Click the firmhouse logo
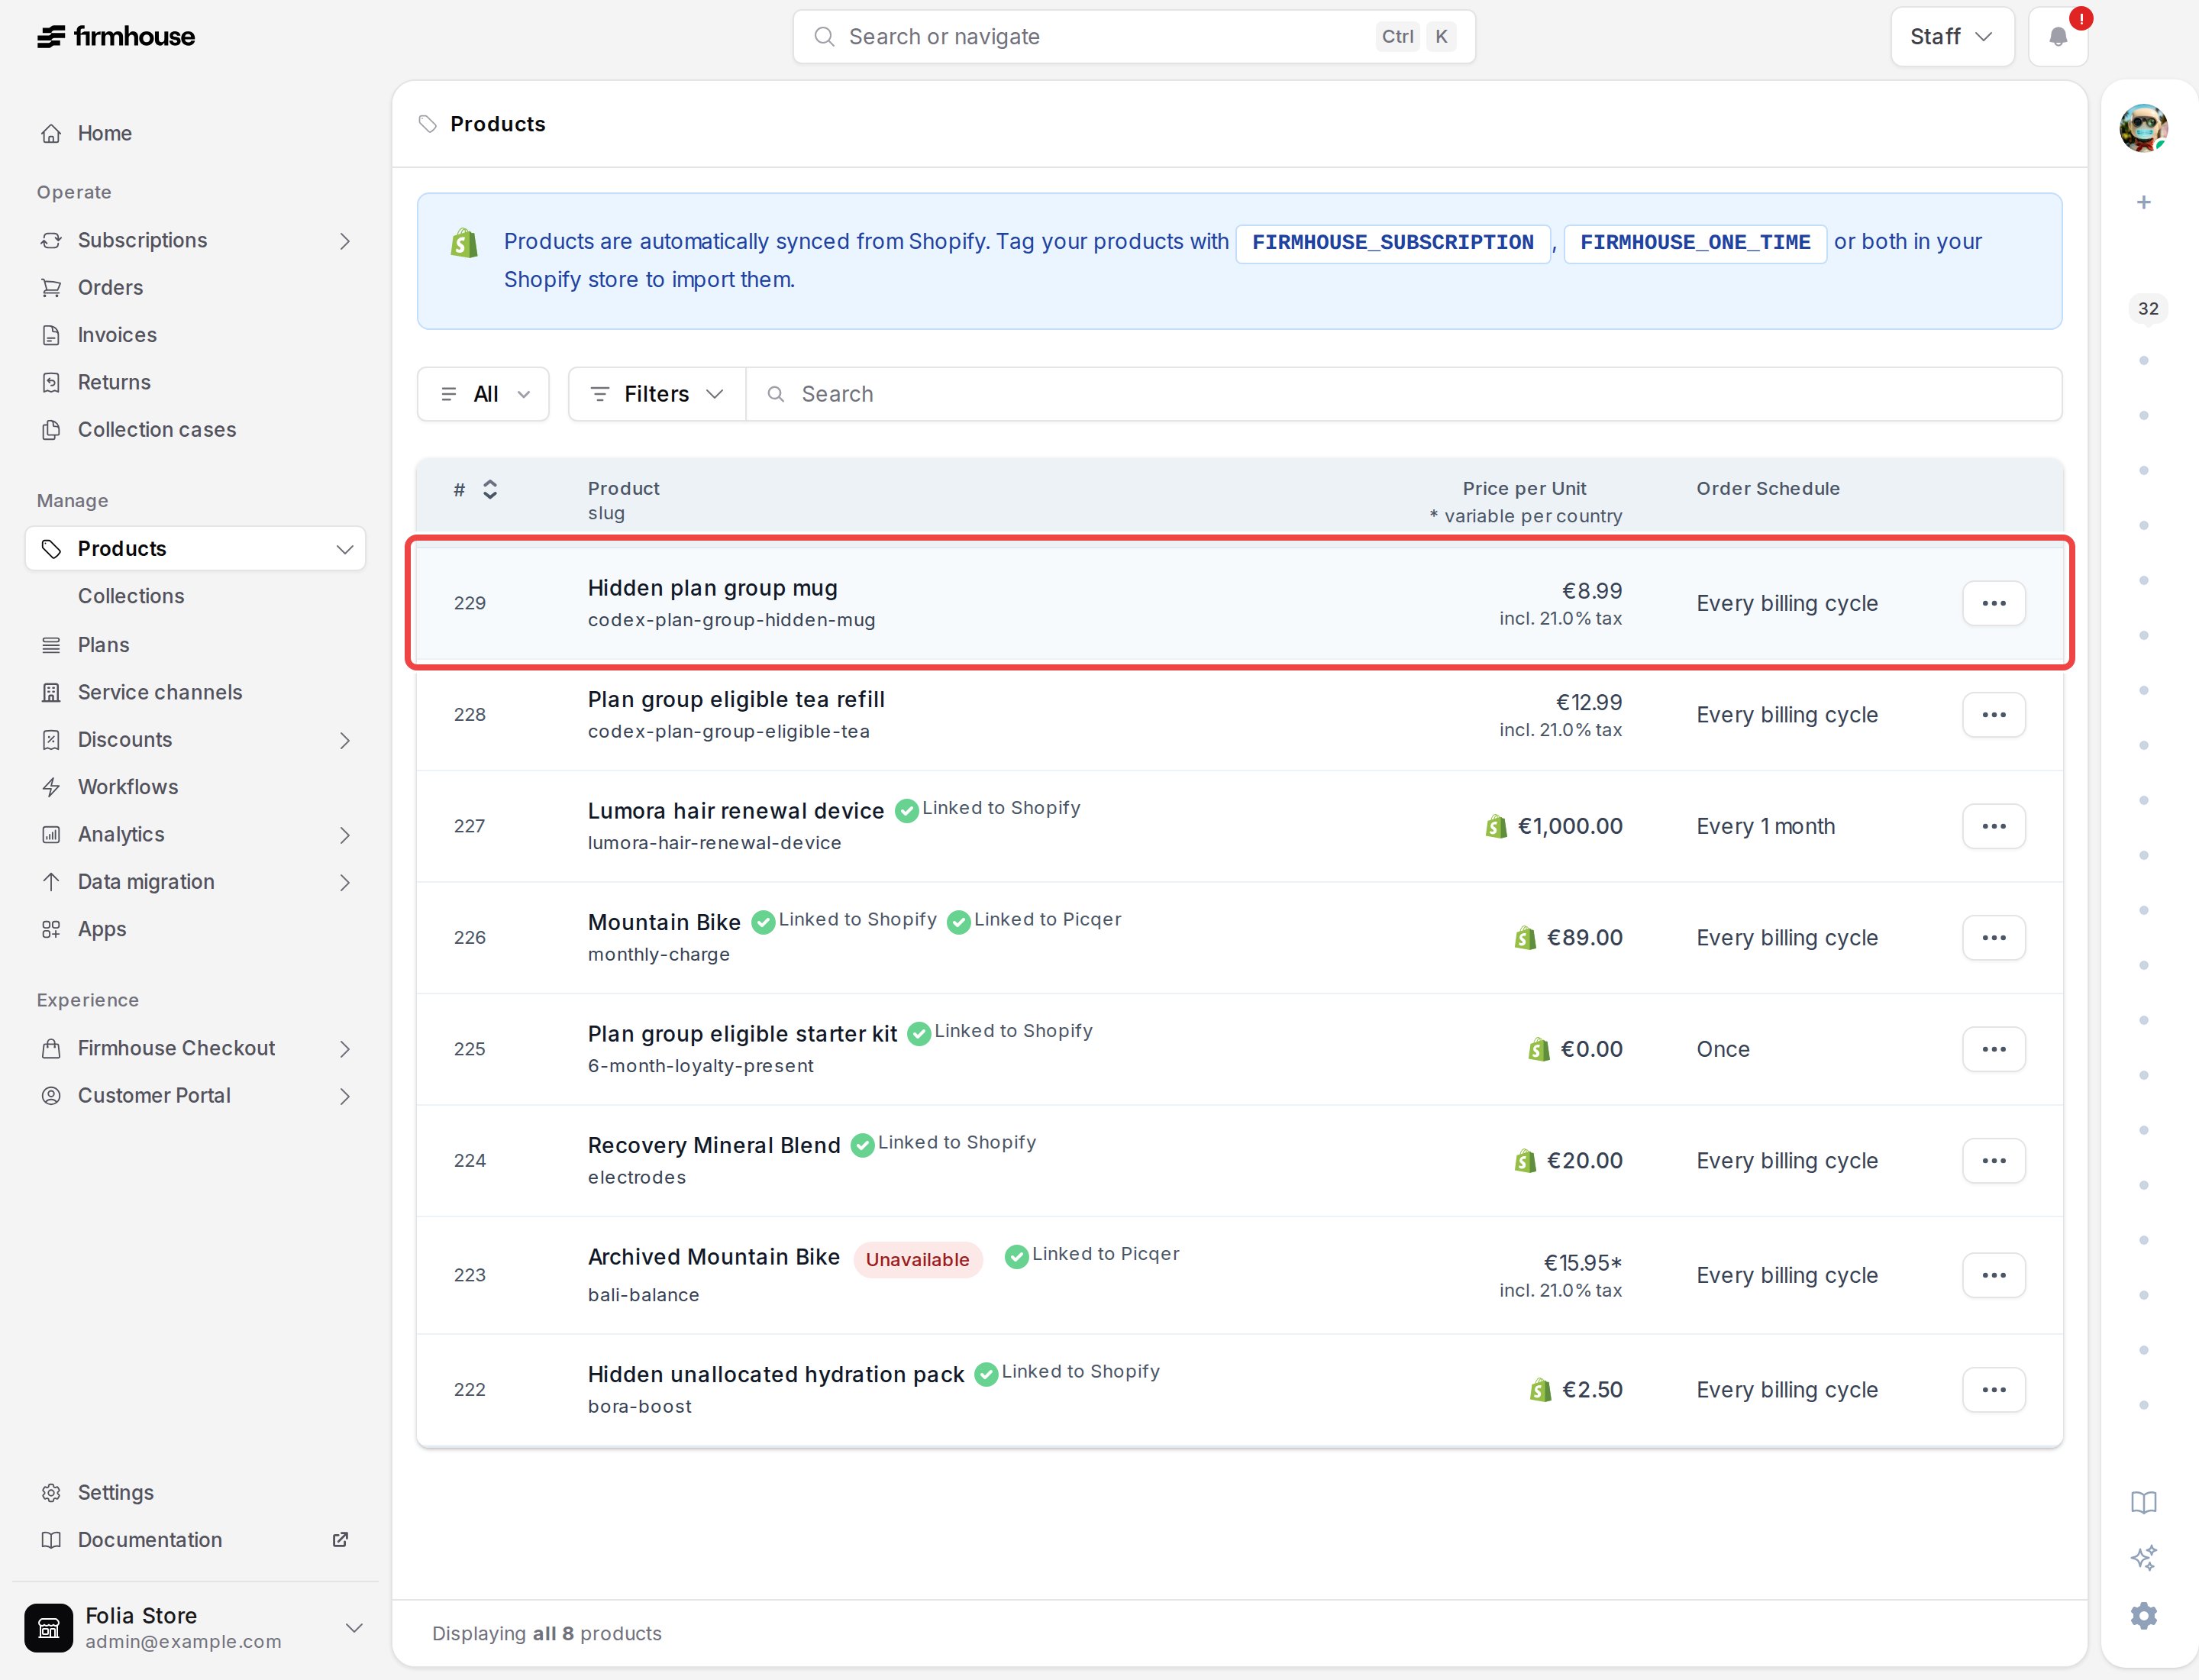Image resolution: width=2199 pixels, height=1680 pixels. click(116, 37)
